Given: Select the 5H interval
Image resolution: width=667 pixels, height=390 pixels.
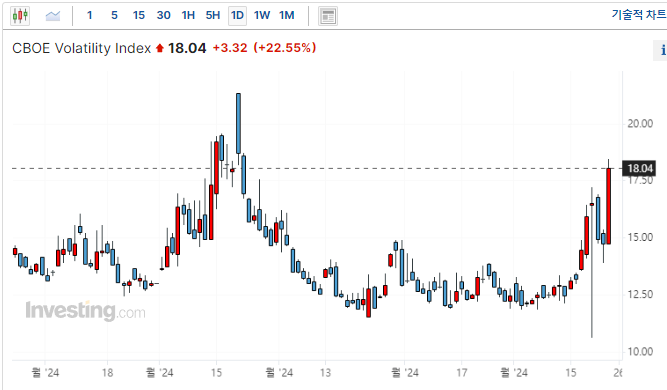Looking at the screenshot, I should point(213,15).
